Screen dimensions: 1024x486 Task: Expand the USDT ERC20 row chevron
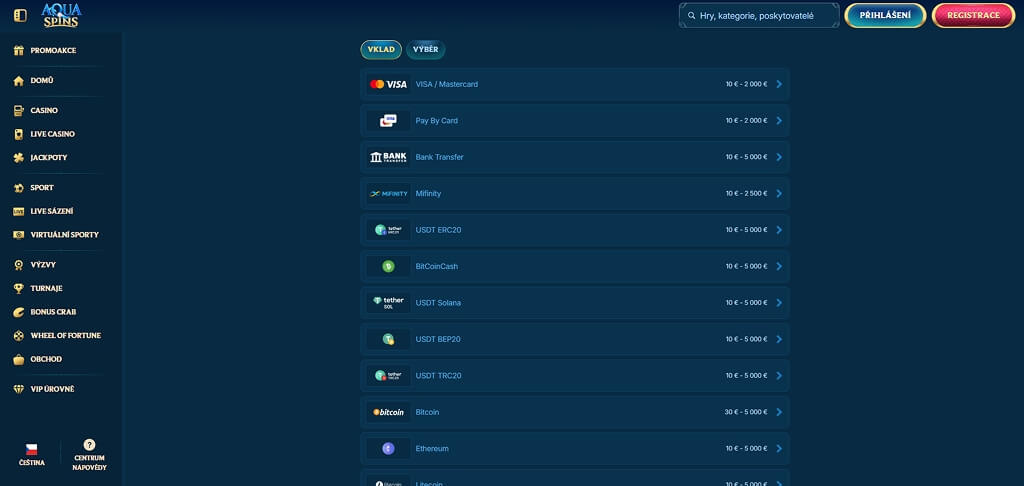[x=778, y=230]
